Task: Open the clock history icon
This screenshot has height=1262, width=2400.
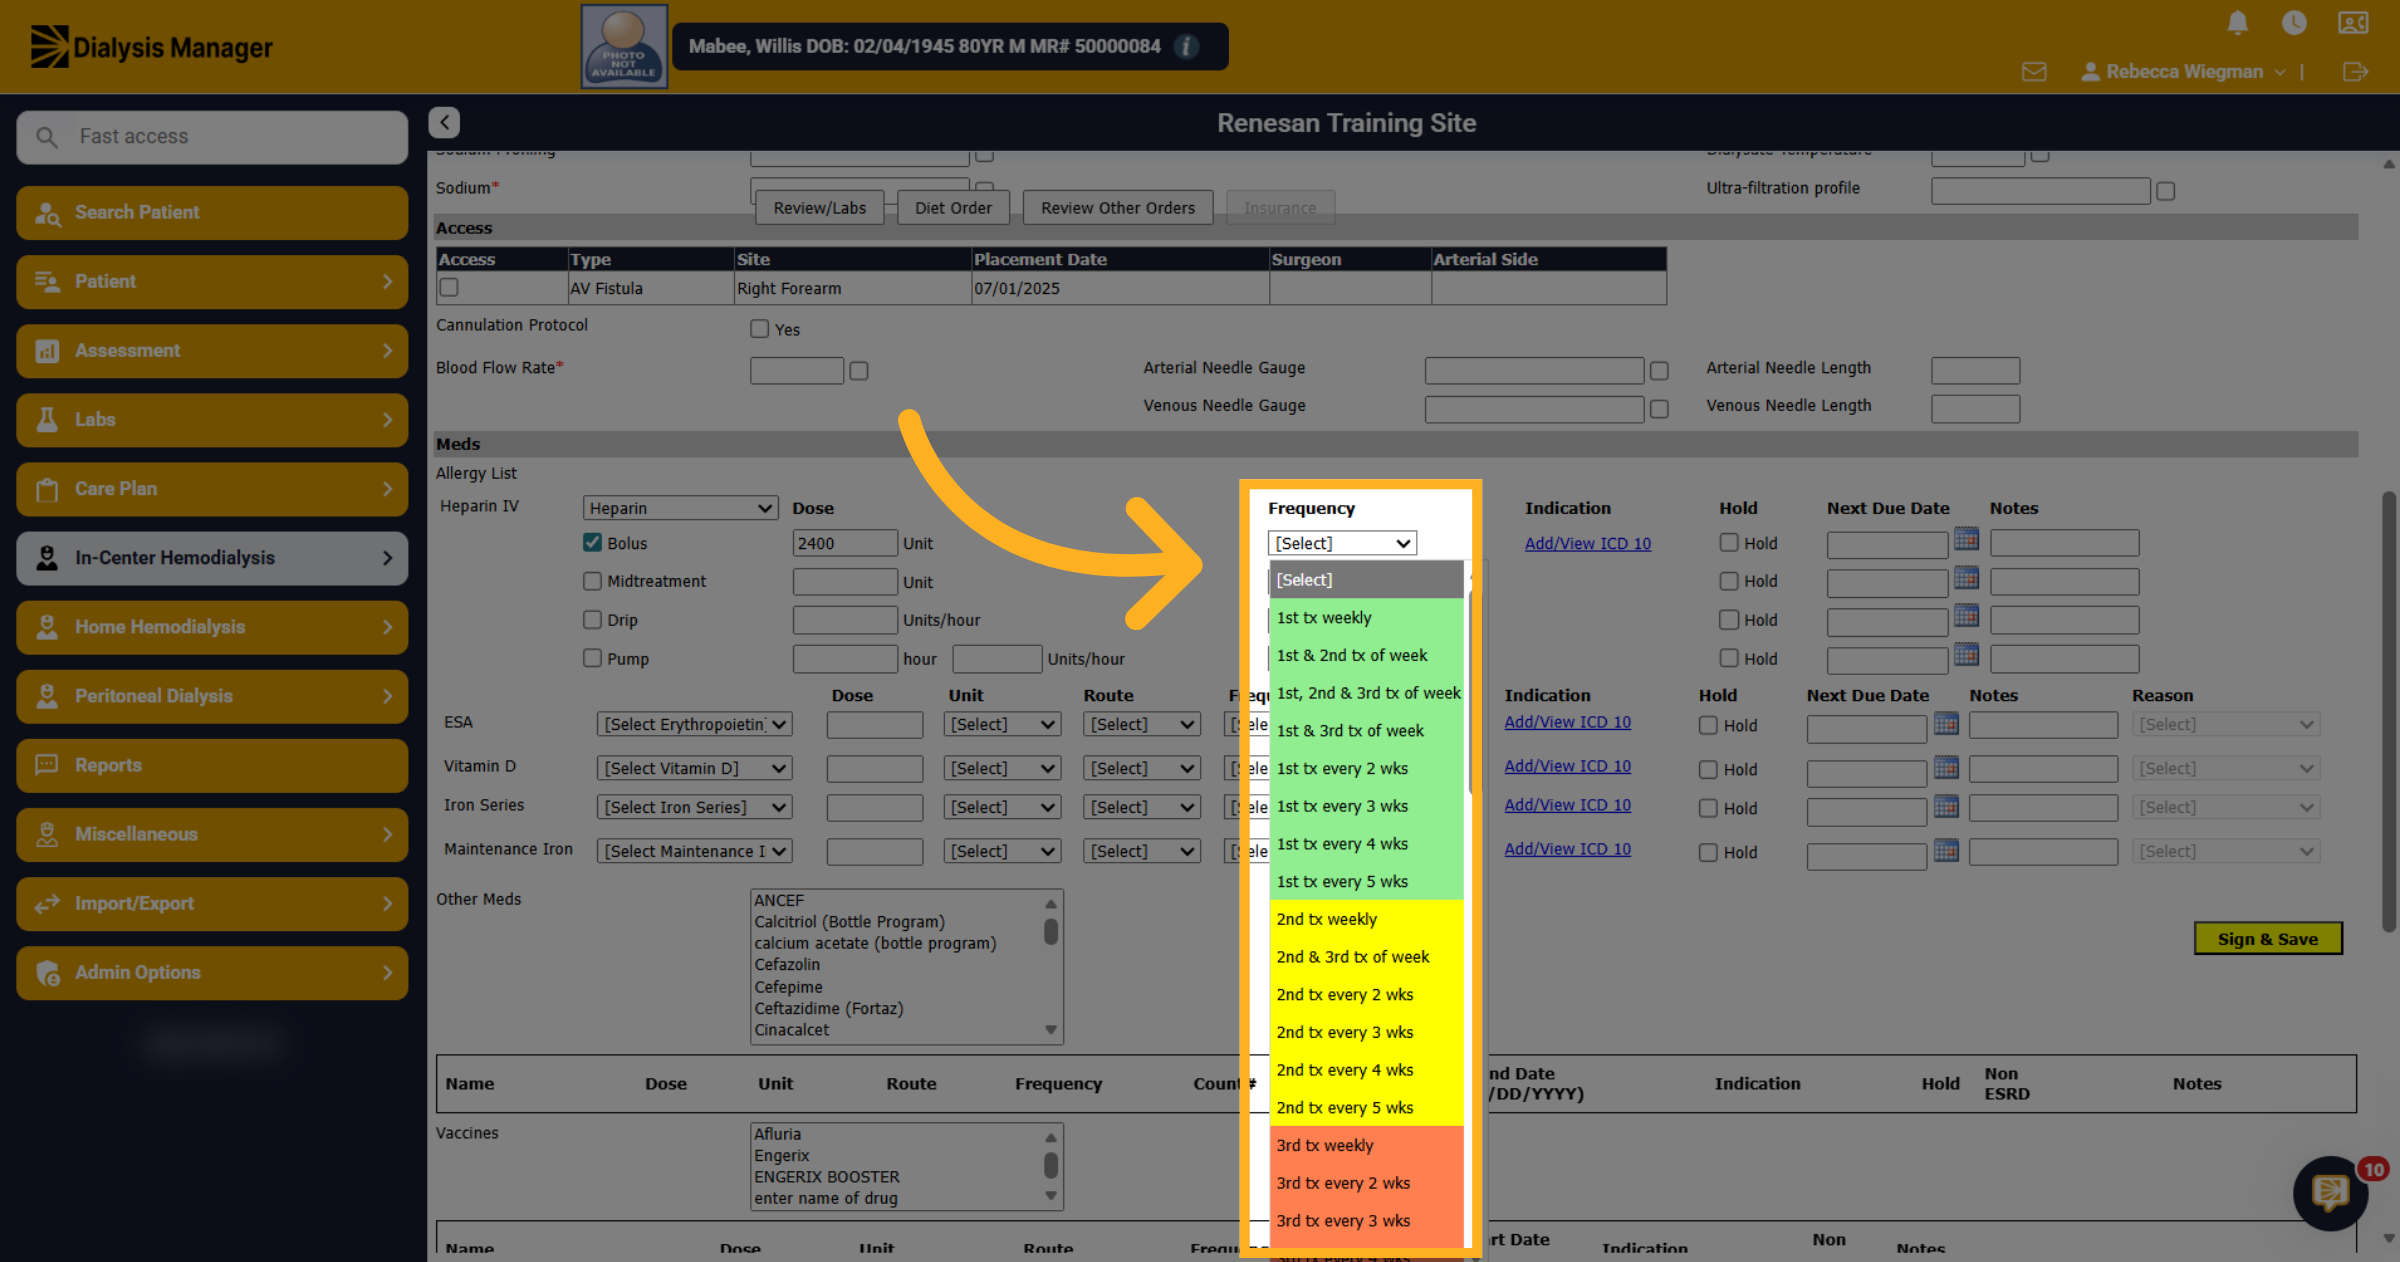Action: pos(2294,22)
